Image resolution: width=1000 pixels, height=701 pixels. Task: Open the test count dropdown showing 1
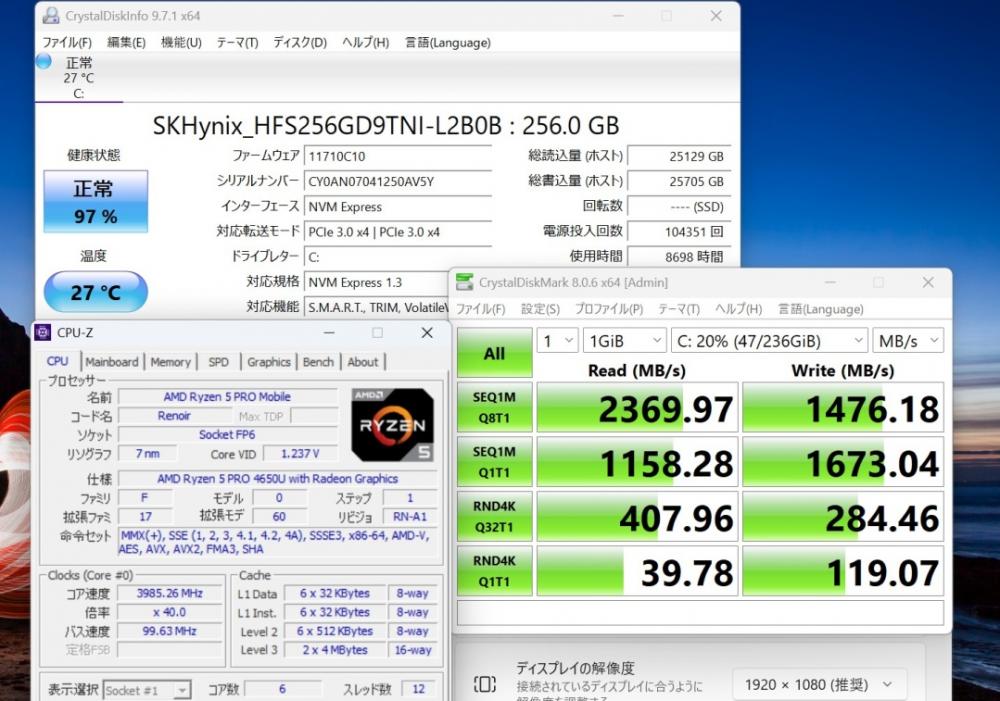557,341
